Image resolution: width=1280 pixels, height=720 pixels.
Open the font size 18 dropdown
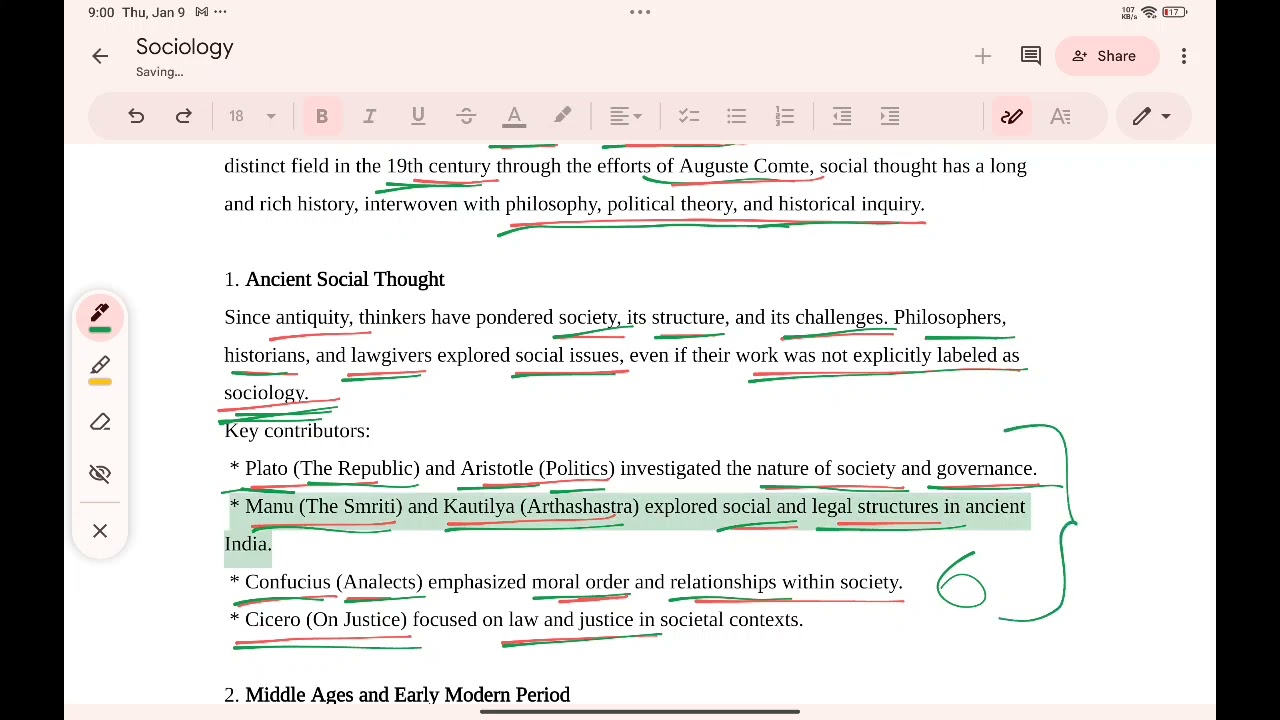click(x=252, y=116)
